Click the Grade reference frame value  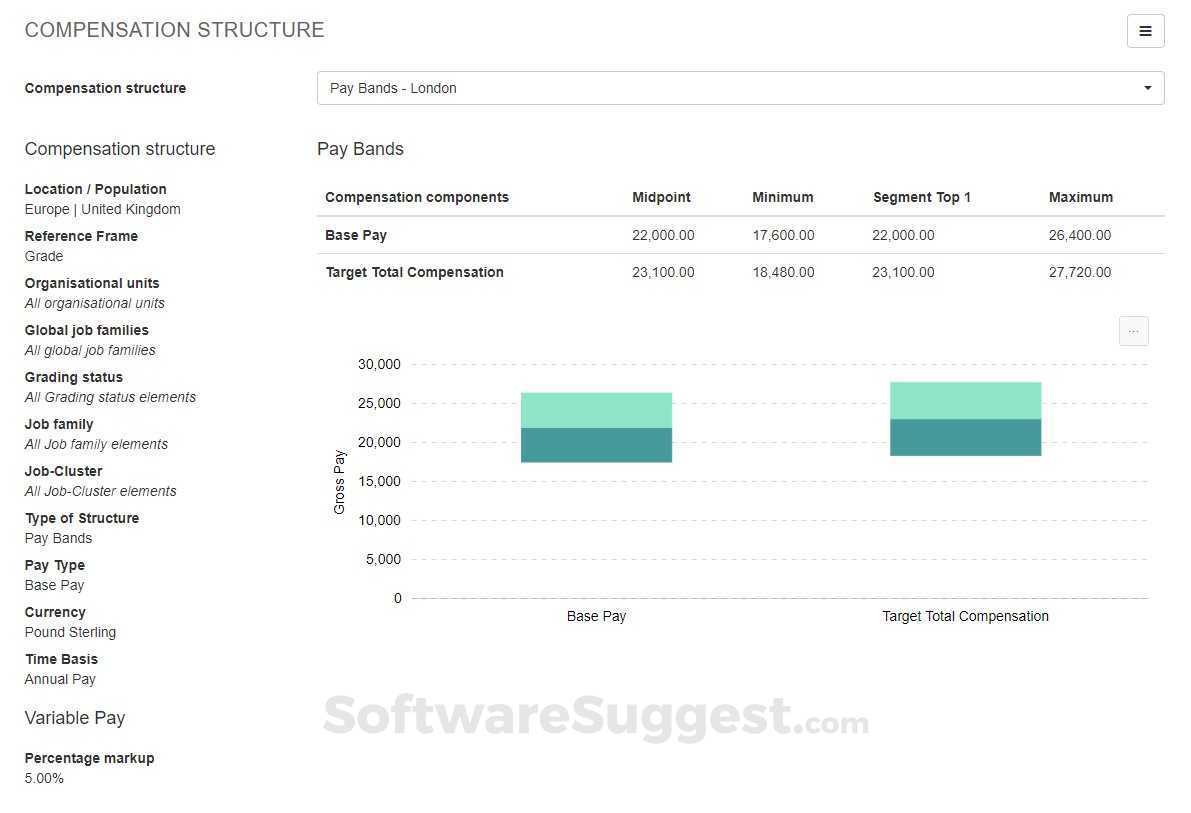[43, 256]
